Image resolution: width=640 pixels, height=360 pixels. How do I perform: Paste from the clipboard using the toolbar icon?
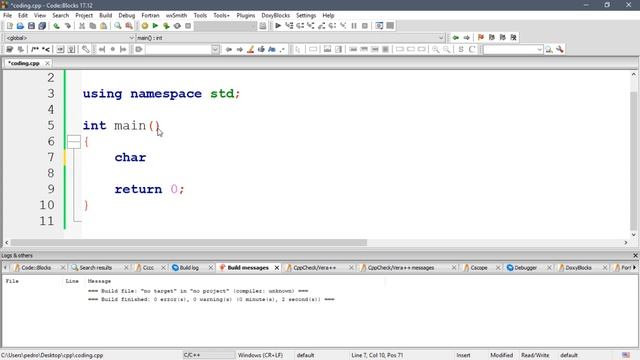tap(104, 26)
